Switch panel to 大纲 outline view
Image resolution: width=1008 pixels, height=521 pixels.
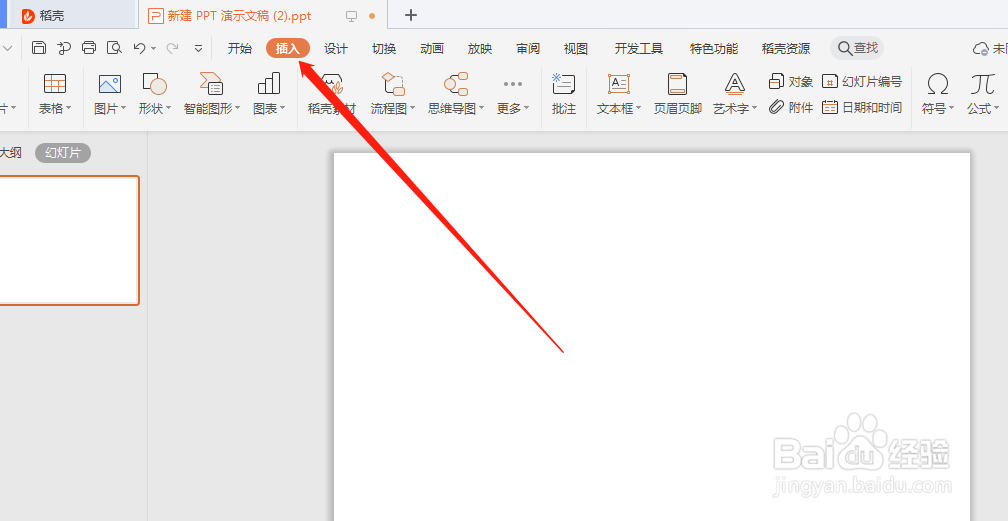[x=11, y=152]
